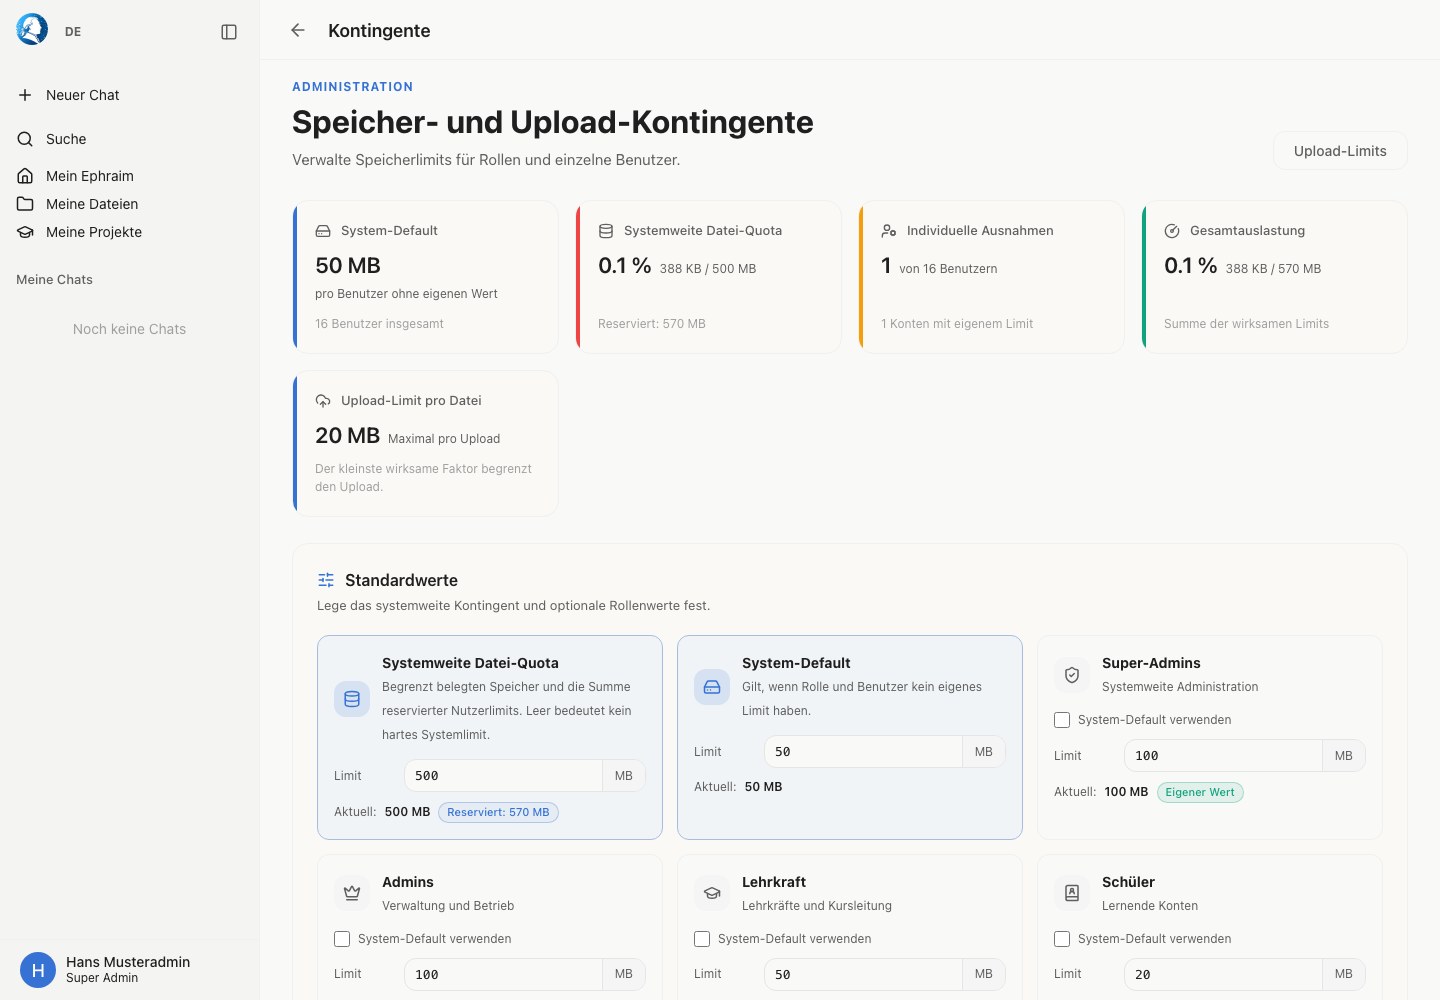Click the Reserviert: 570 MB badge

click(498, 812)
